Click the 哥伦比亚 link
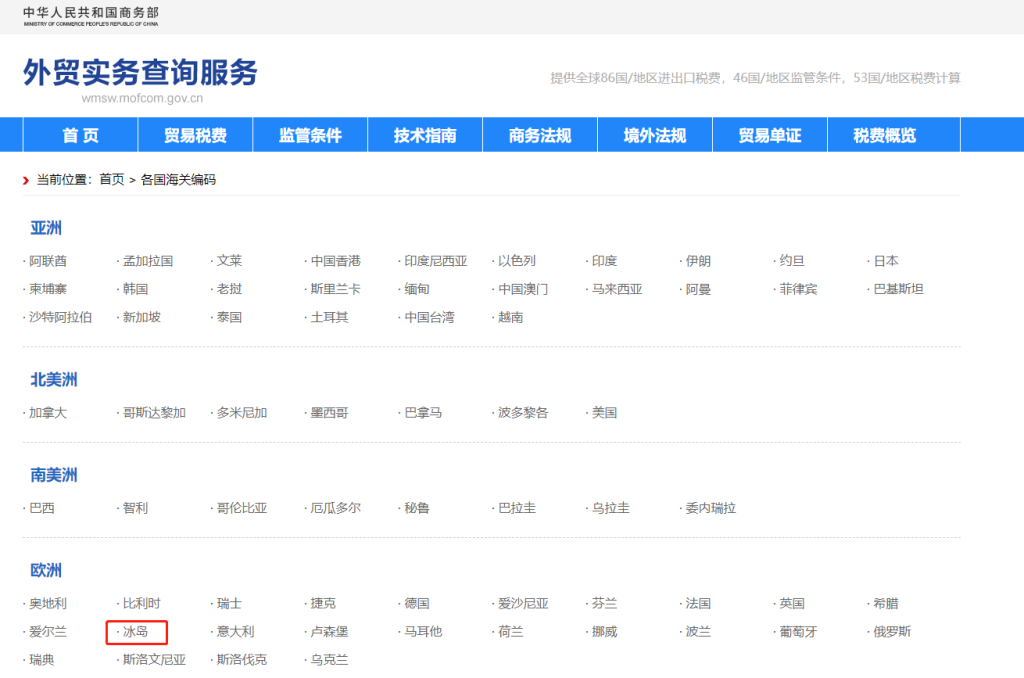 coord(242,508)
